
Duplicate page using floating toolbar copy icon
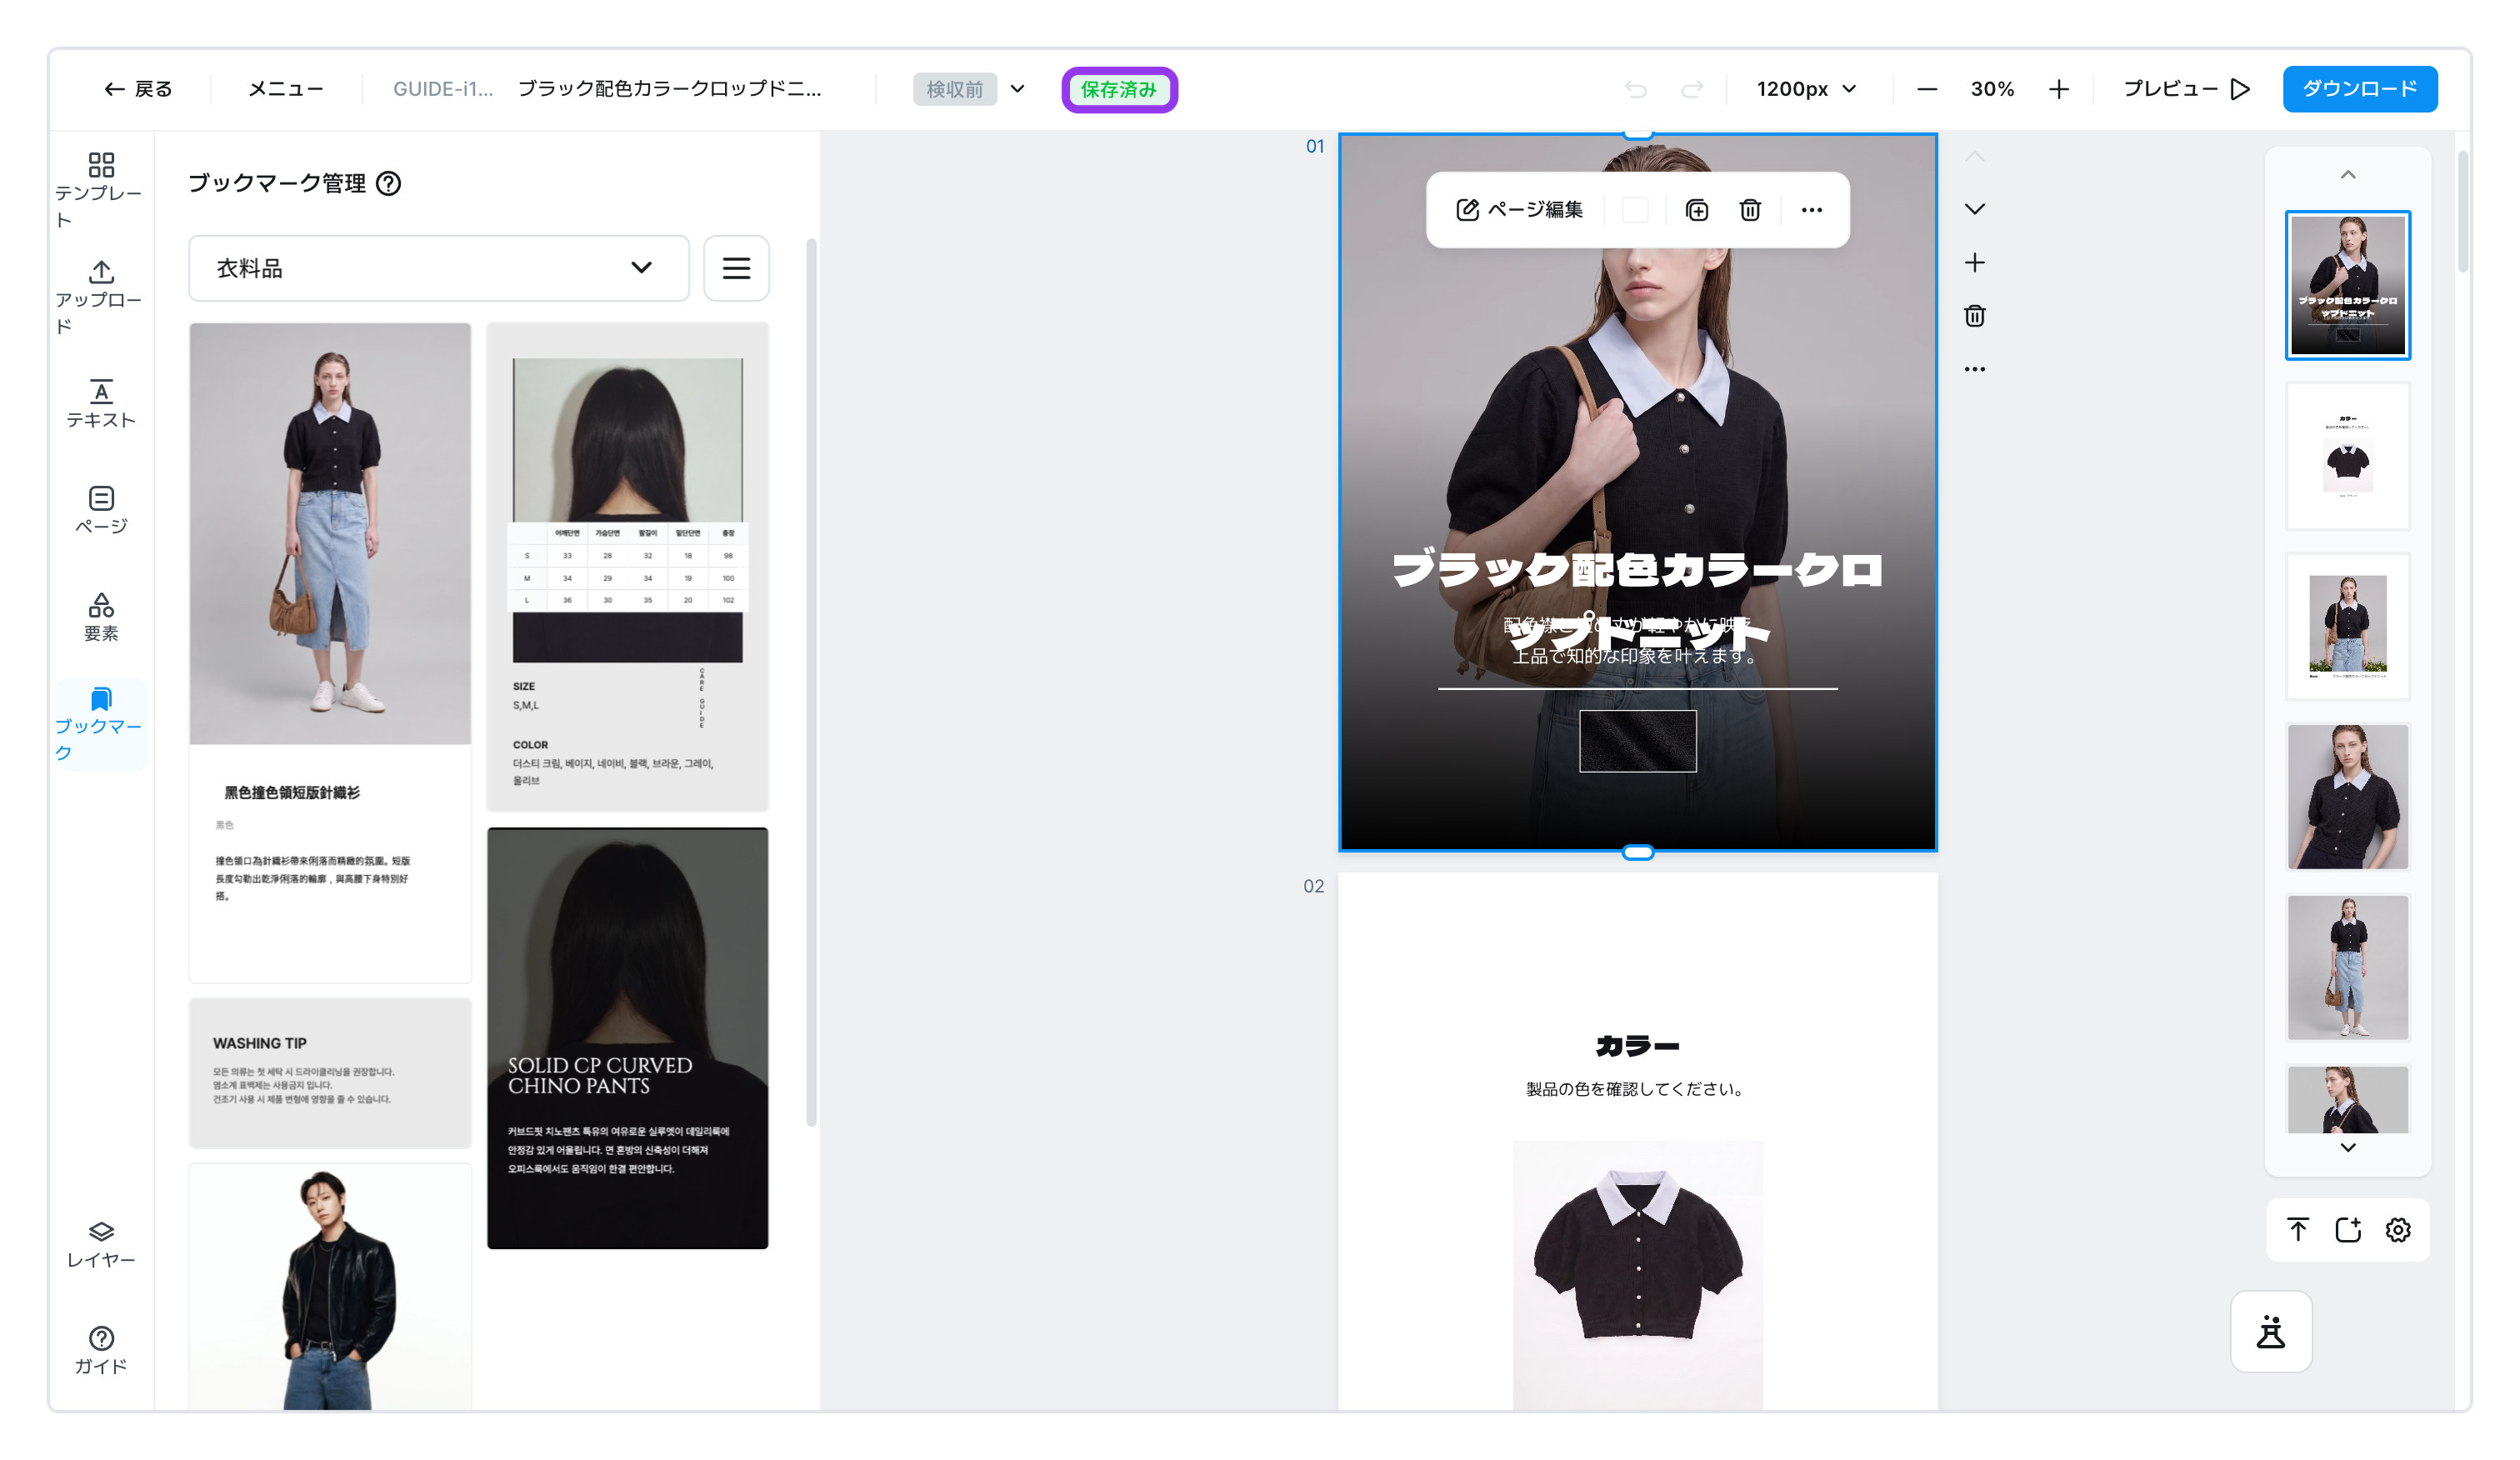[x=1696, y=210]
